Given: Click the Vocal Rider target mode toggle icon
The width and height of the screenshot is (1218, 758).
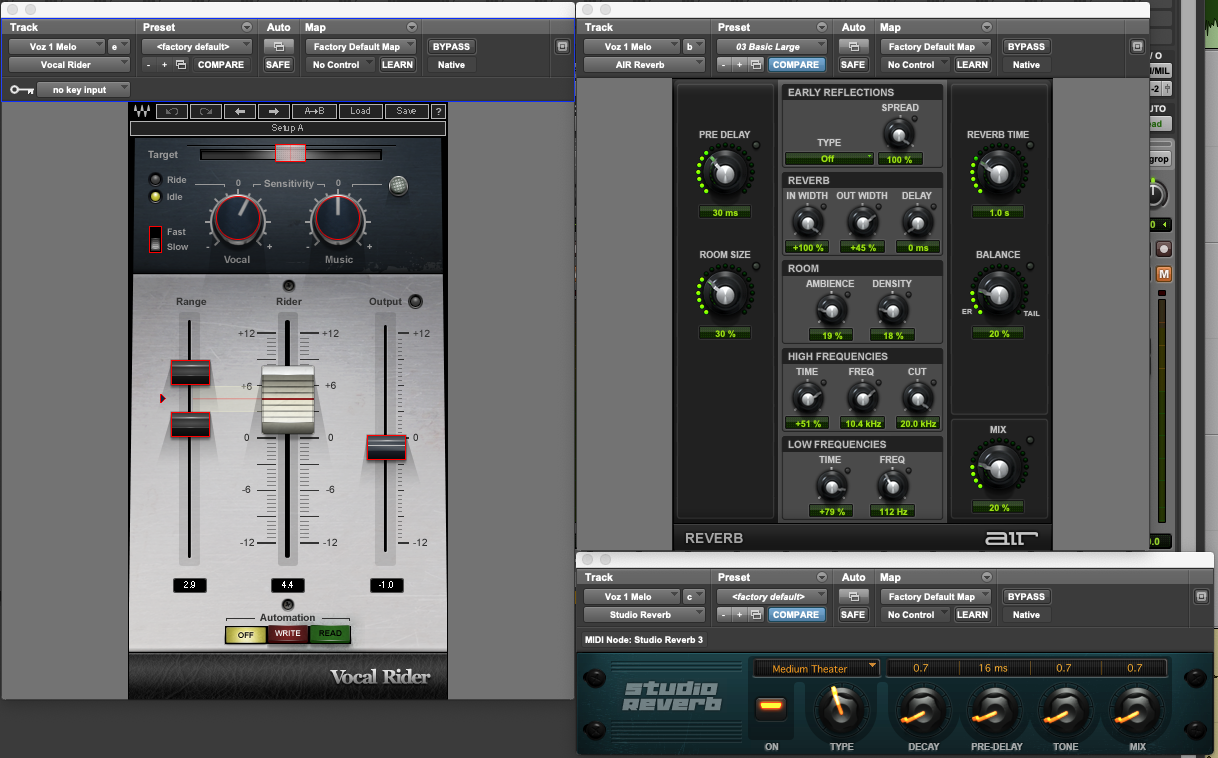Looking at the screenshot, I should point(399,184).
